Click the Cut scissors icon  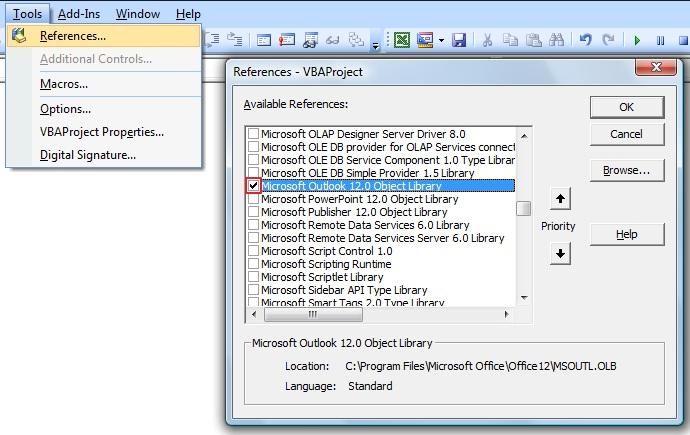coord(487,40)
